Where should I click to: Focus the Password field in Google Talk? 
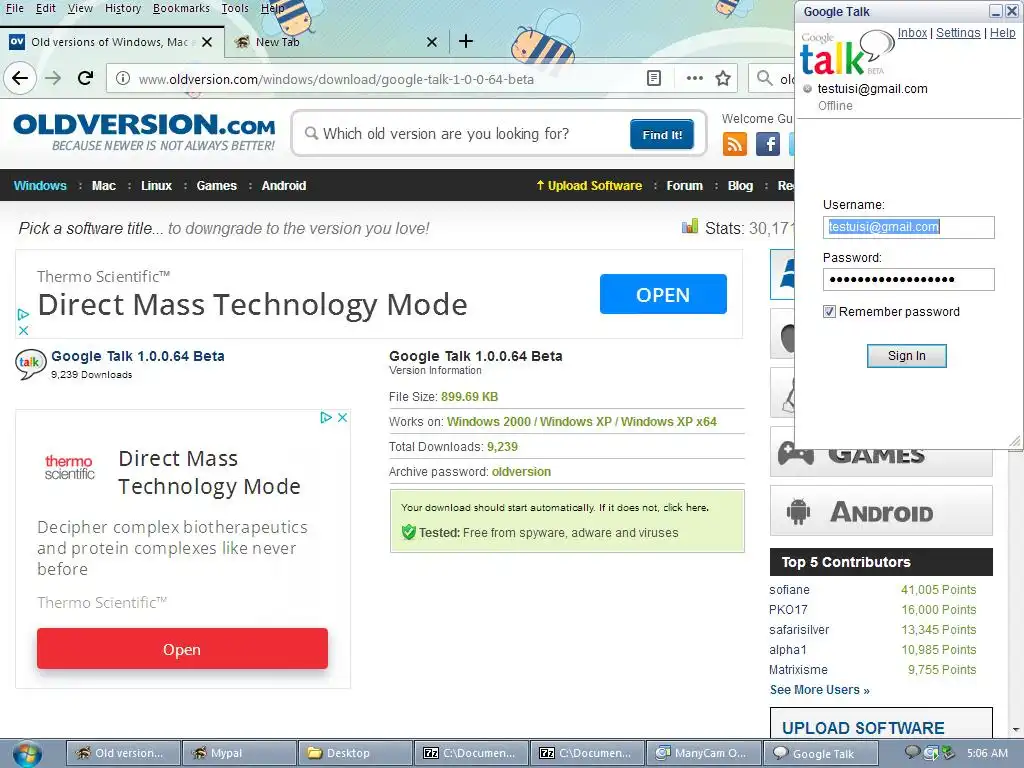908,280
